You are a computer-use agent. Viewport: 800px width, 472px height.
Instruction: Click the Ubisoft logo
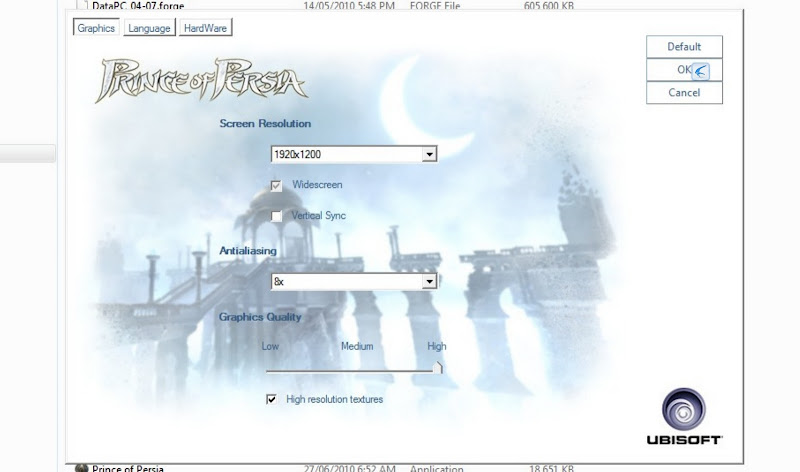point(684,417)
